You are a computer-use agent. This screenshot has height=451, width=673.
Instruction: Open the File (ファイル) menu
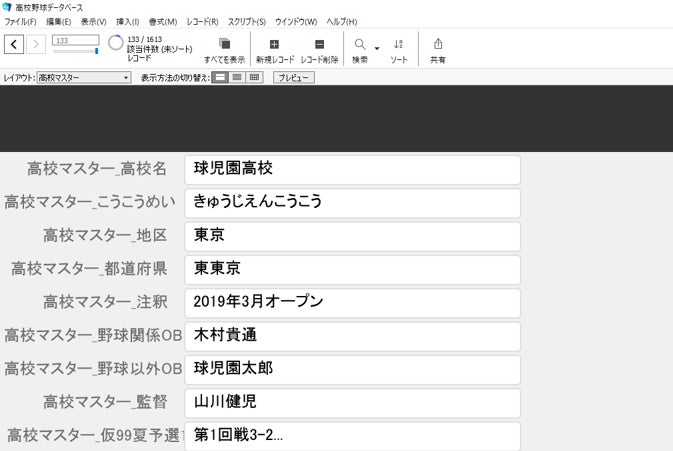(x=20, y=21)
